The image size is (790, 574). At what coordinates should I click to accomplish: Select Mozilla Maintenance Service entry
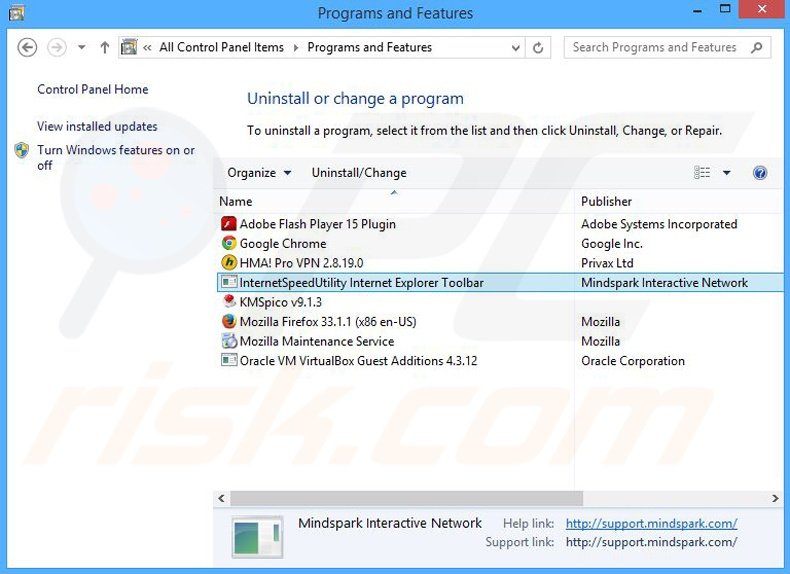316,341
